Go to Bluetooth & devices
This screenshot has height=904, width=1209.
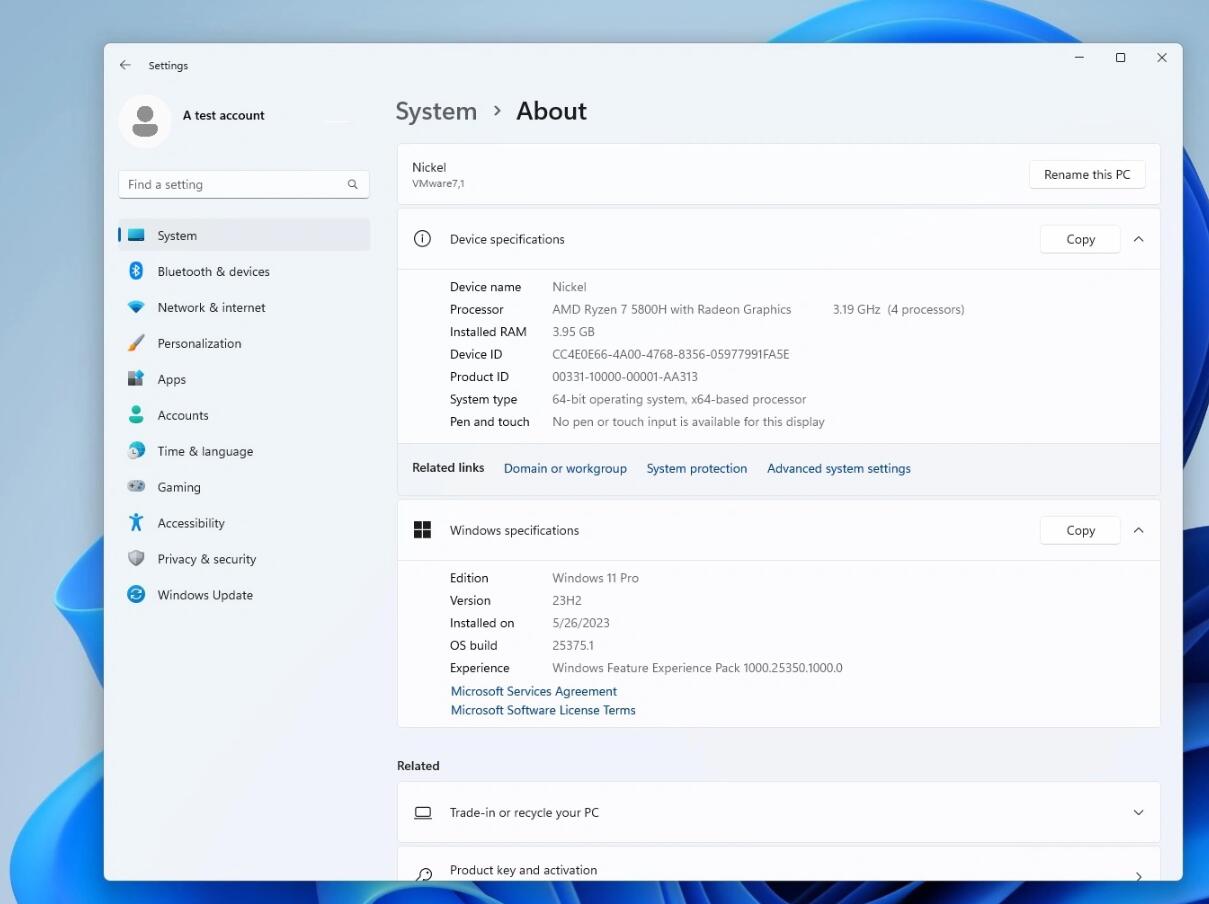[244, 272]
